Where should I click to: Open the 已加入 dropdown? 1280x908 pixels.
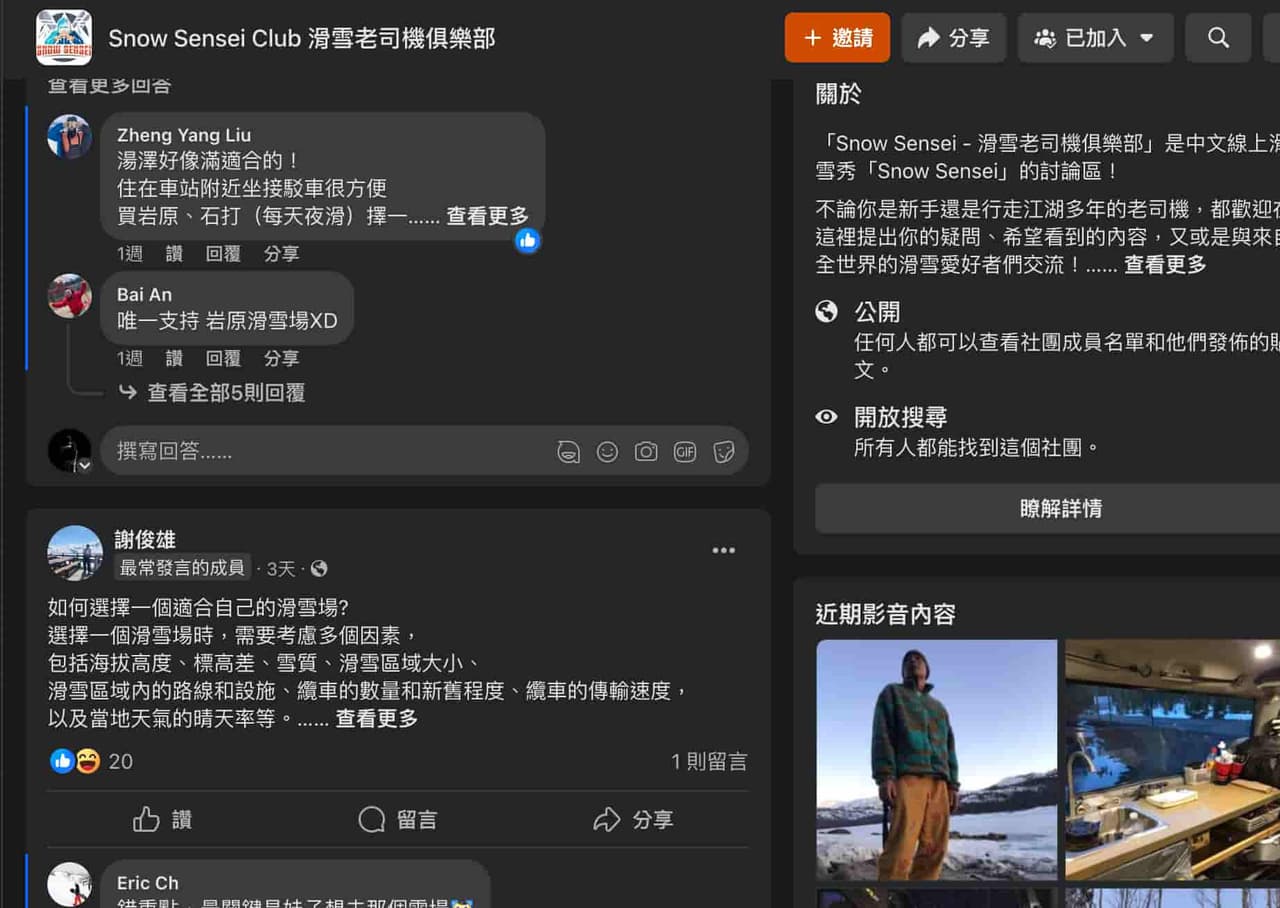point(1096,38)
